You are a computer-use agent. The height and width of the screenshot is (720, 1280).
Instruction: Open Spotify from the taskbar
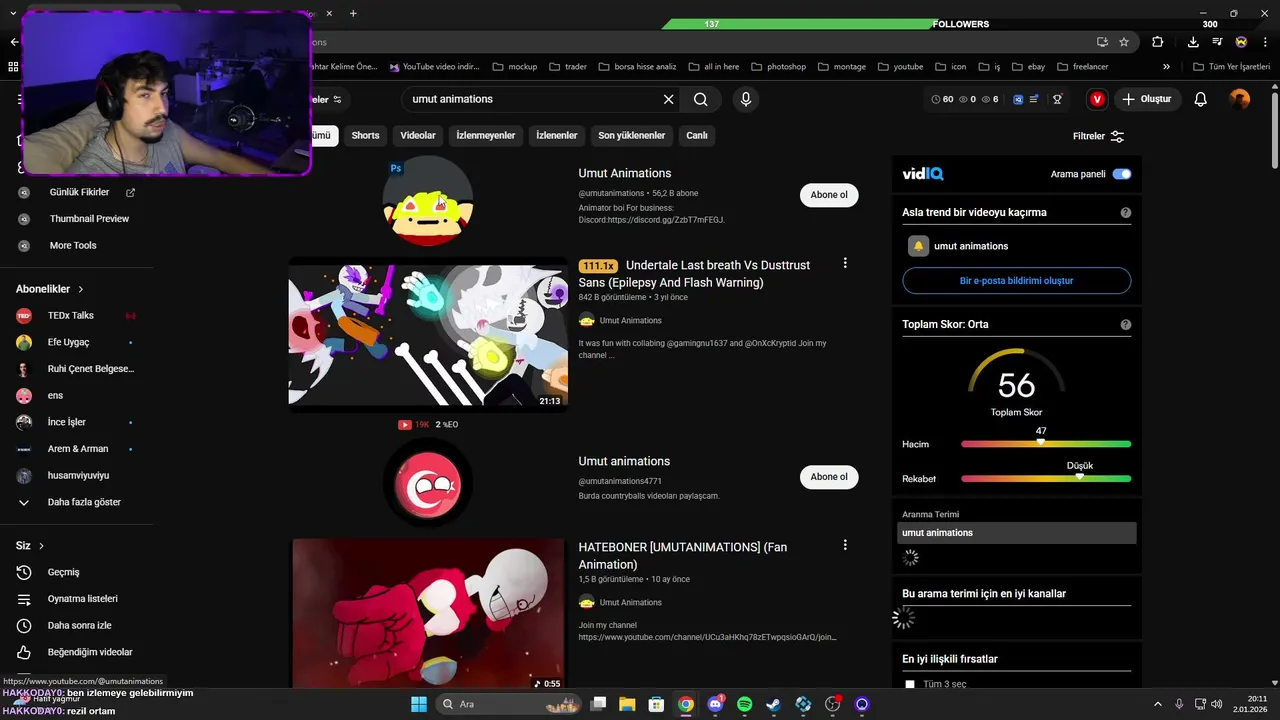[744, 704]
